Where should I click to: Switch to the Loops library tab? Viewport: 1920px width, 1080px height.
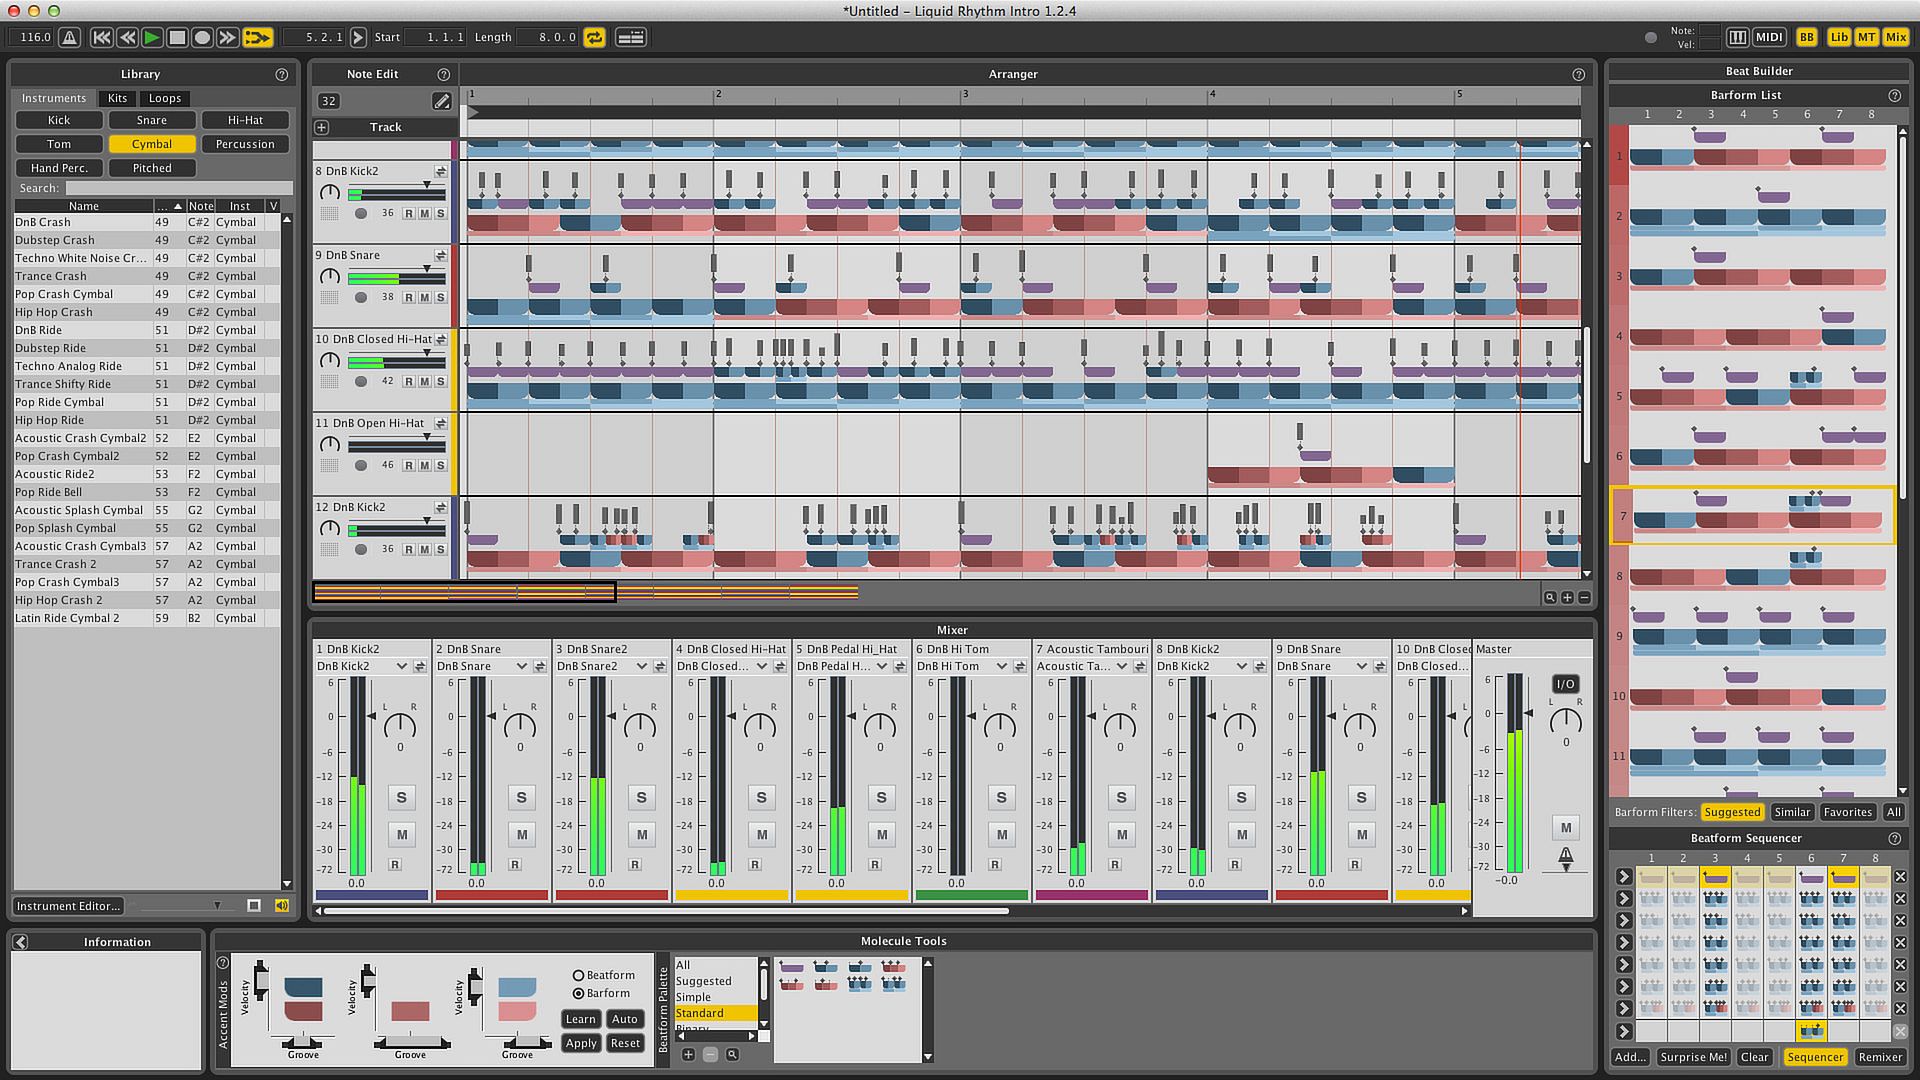165,98
